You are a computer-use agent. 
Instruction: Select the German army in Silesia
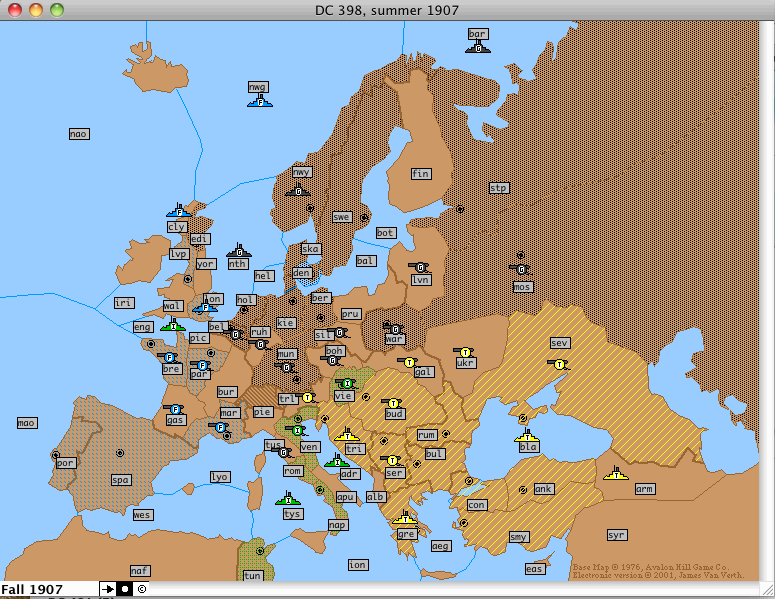[x=339, y=333]
